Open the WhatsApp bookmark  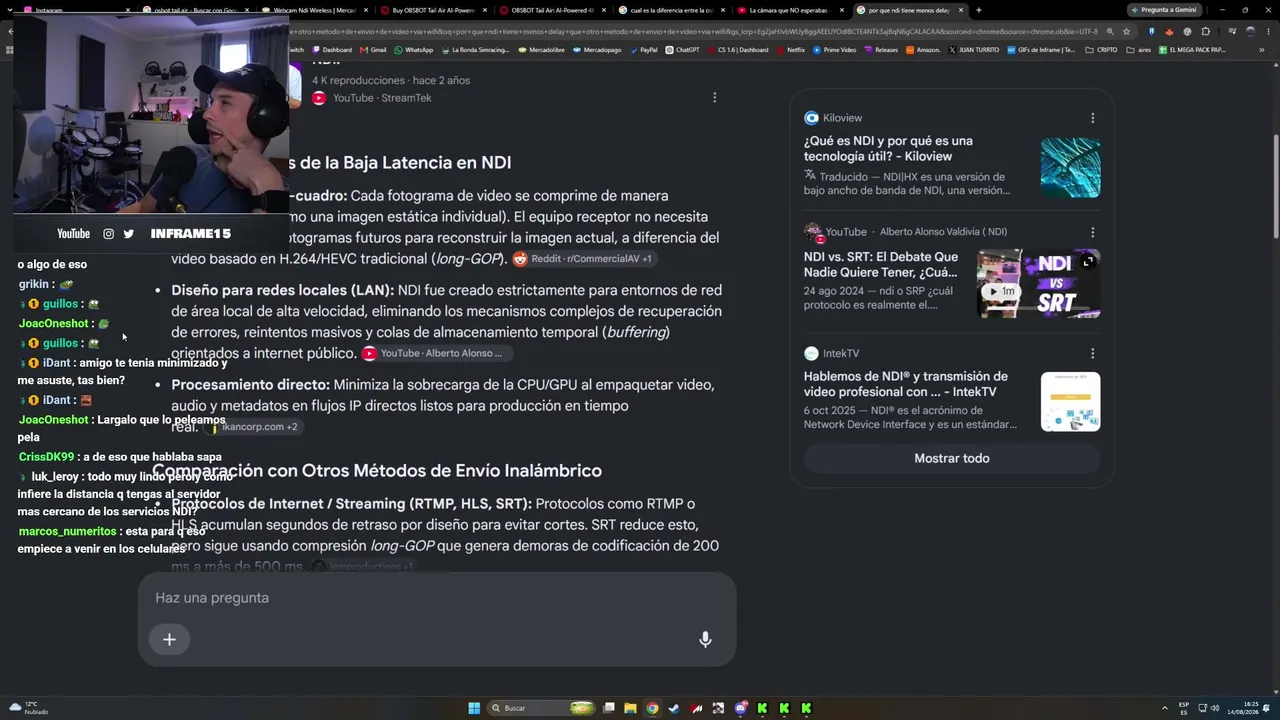click(414, 49)
